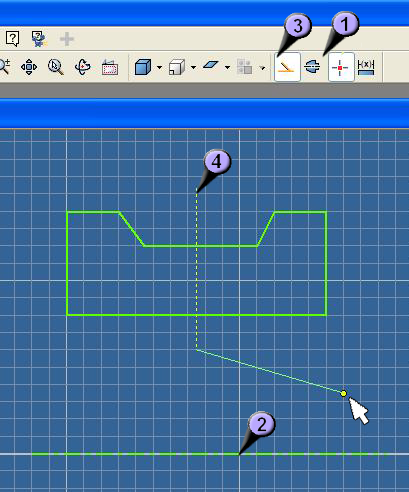This screenshot has height=492, width=409.
Task: Click the blue datum plane icon
Action: click(210, 65)
